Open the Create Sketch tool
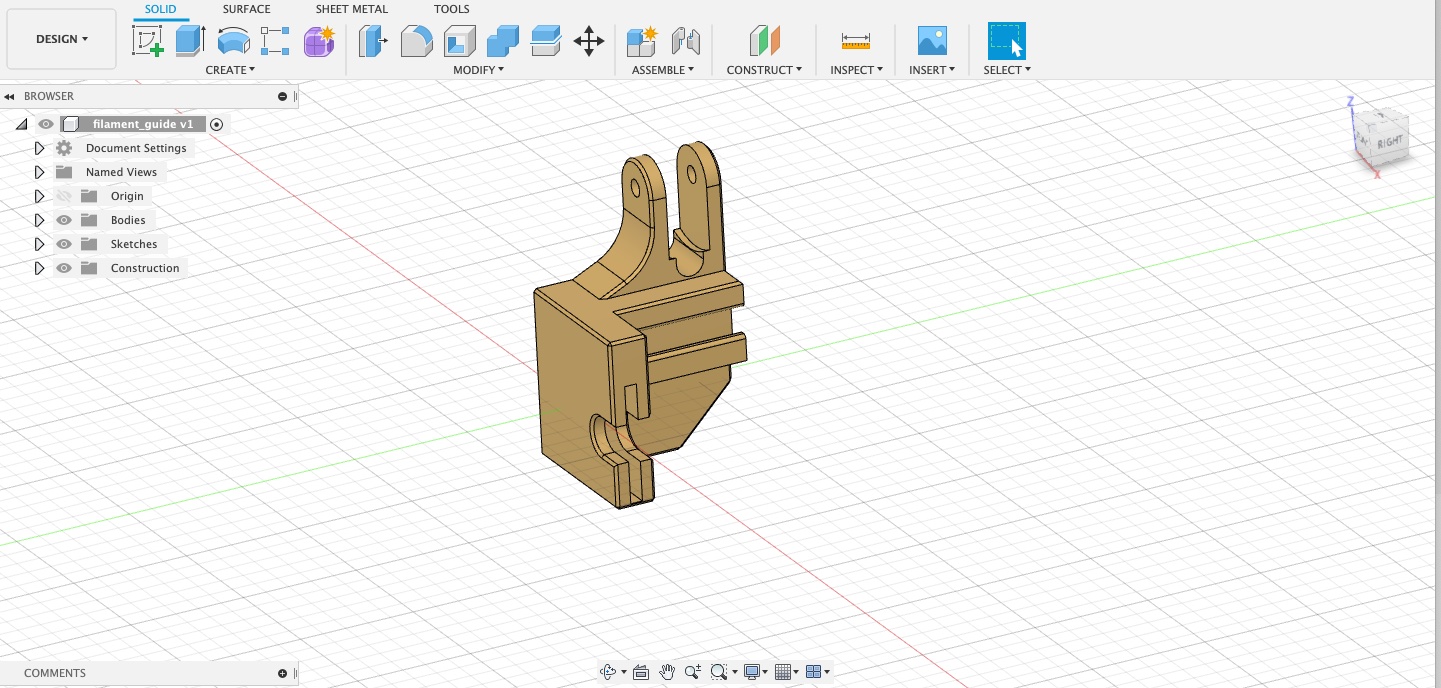 coord(148,42)
